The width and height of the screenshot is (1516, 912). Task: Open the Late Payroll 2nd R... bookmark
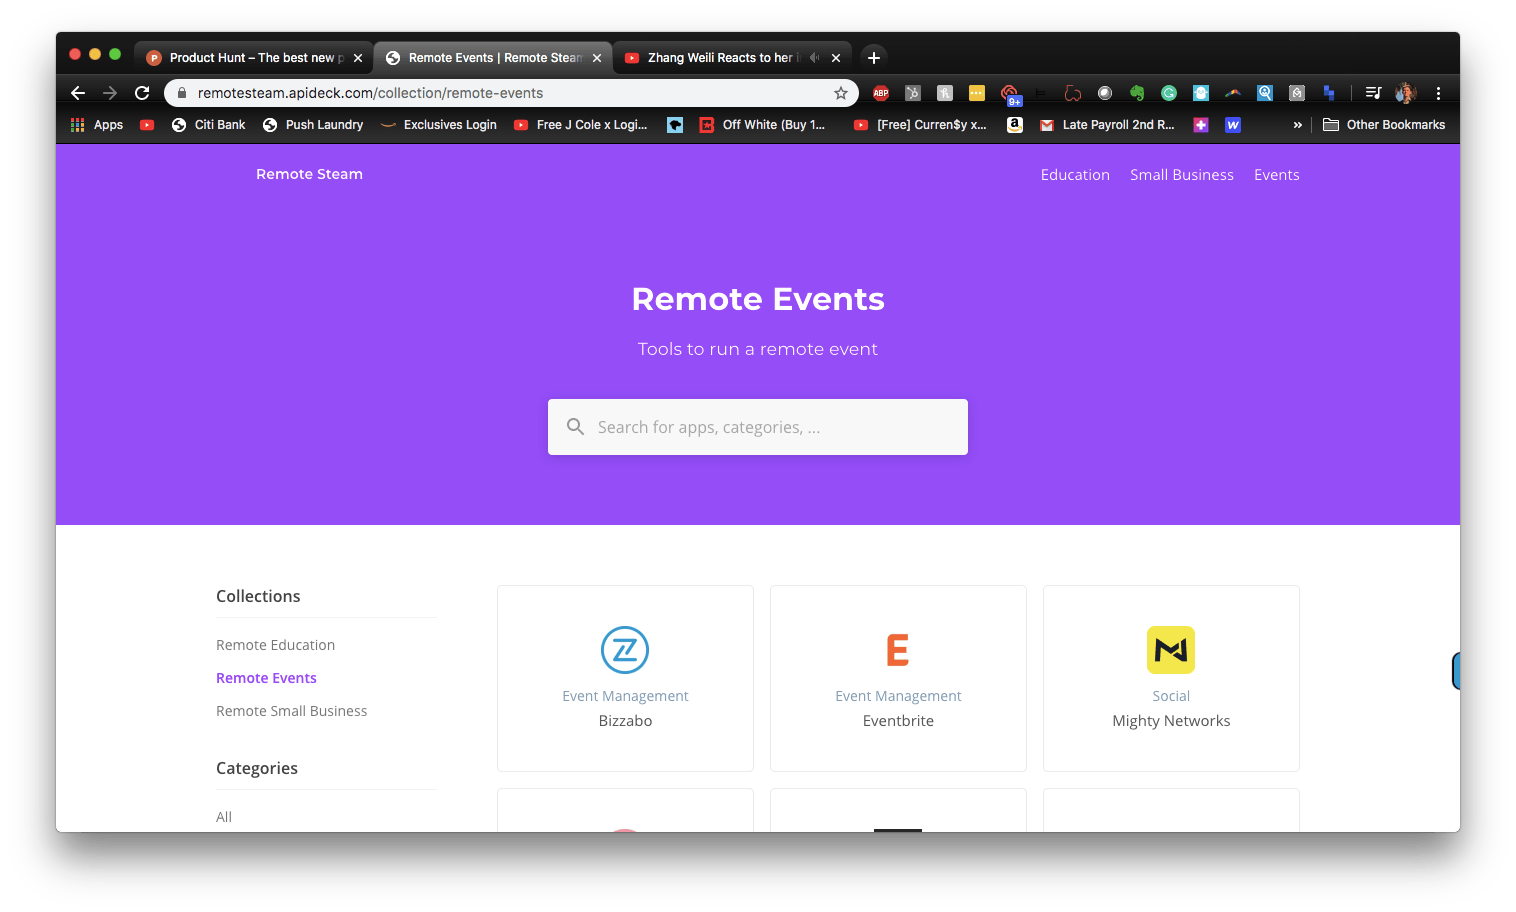point(1107,125)
